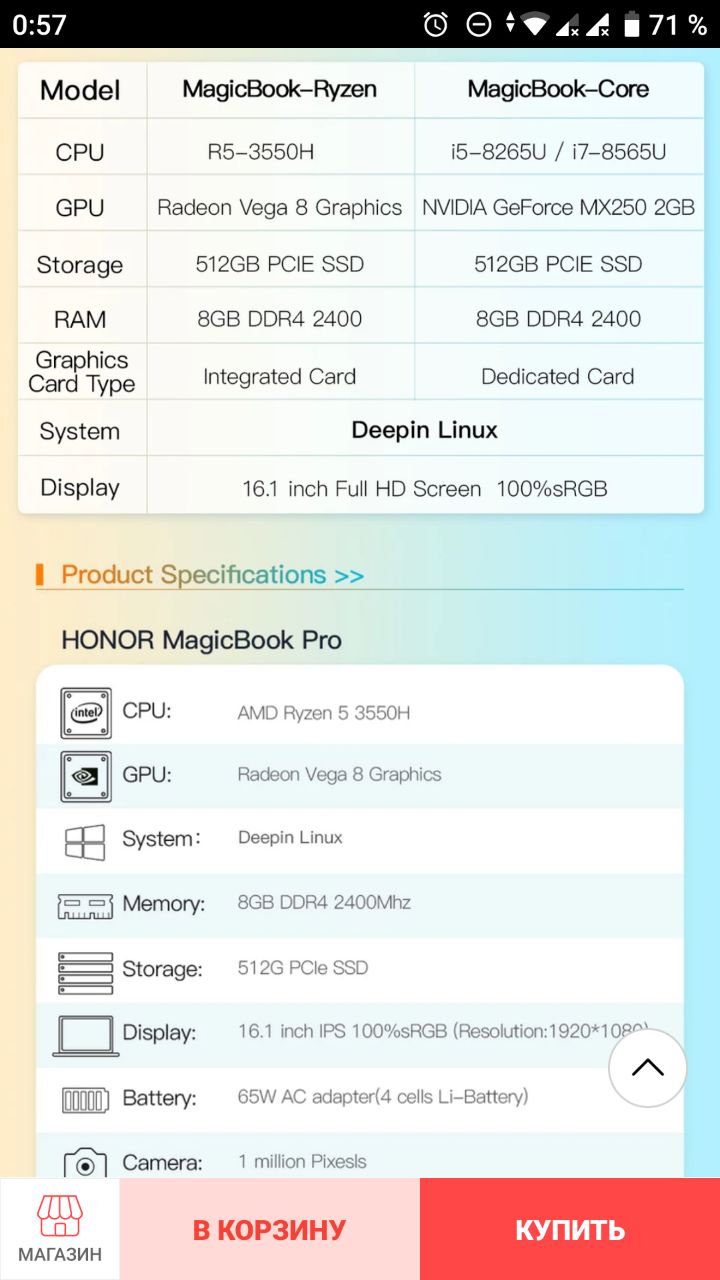Tap the NVIDIA GPU chip icon
The height and width of the screenshot is (1280, 720).
pyautogui.click(x=86, y=776)
